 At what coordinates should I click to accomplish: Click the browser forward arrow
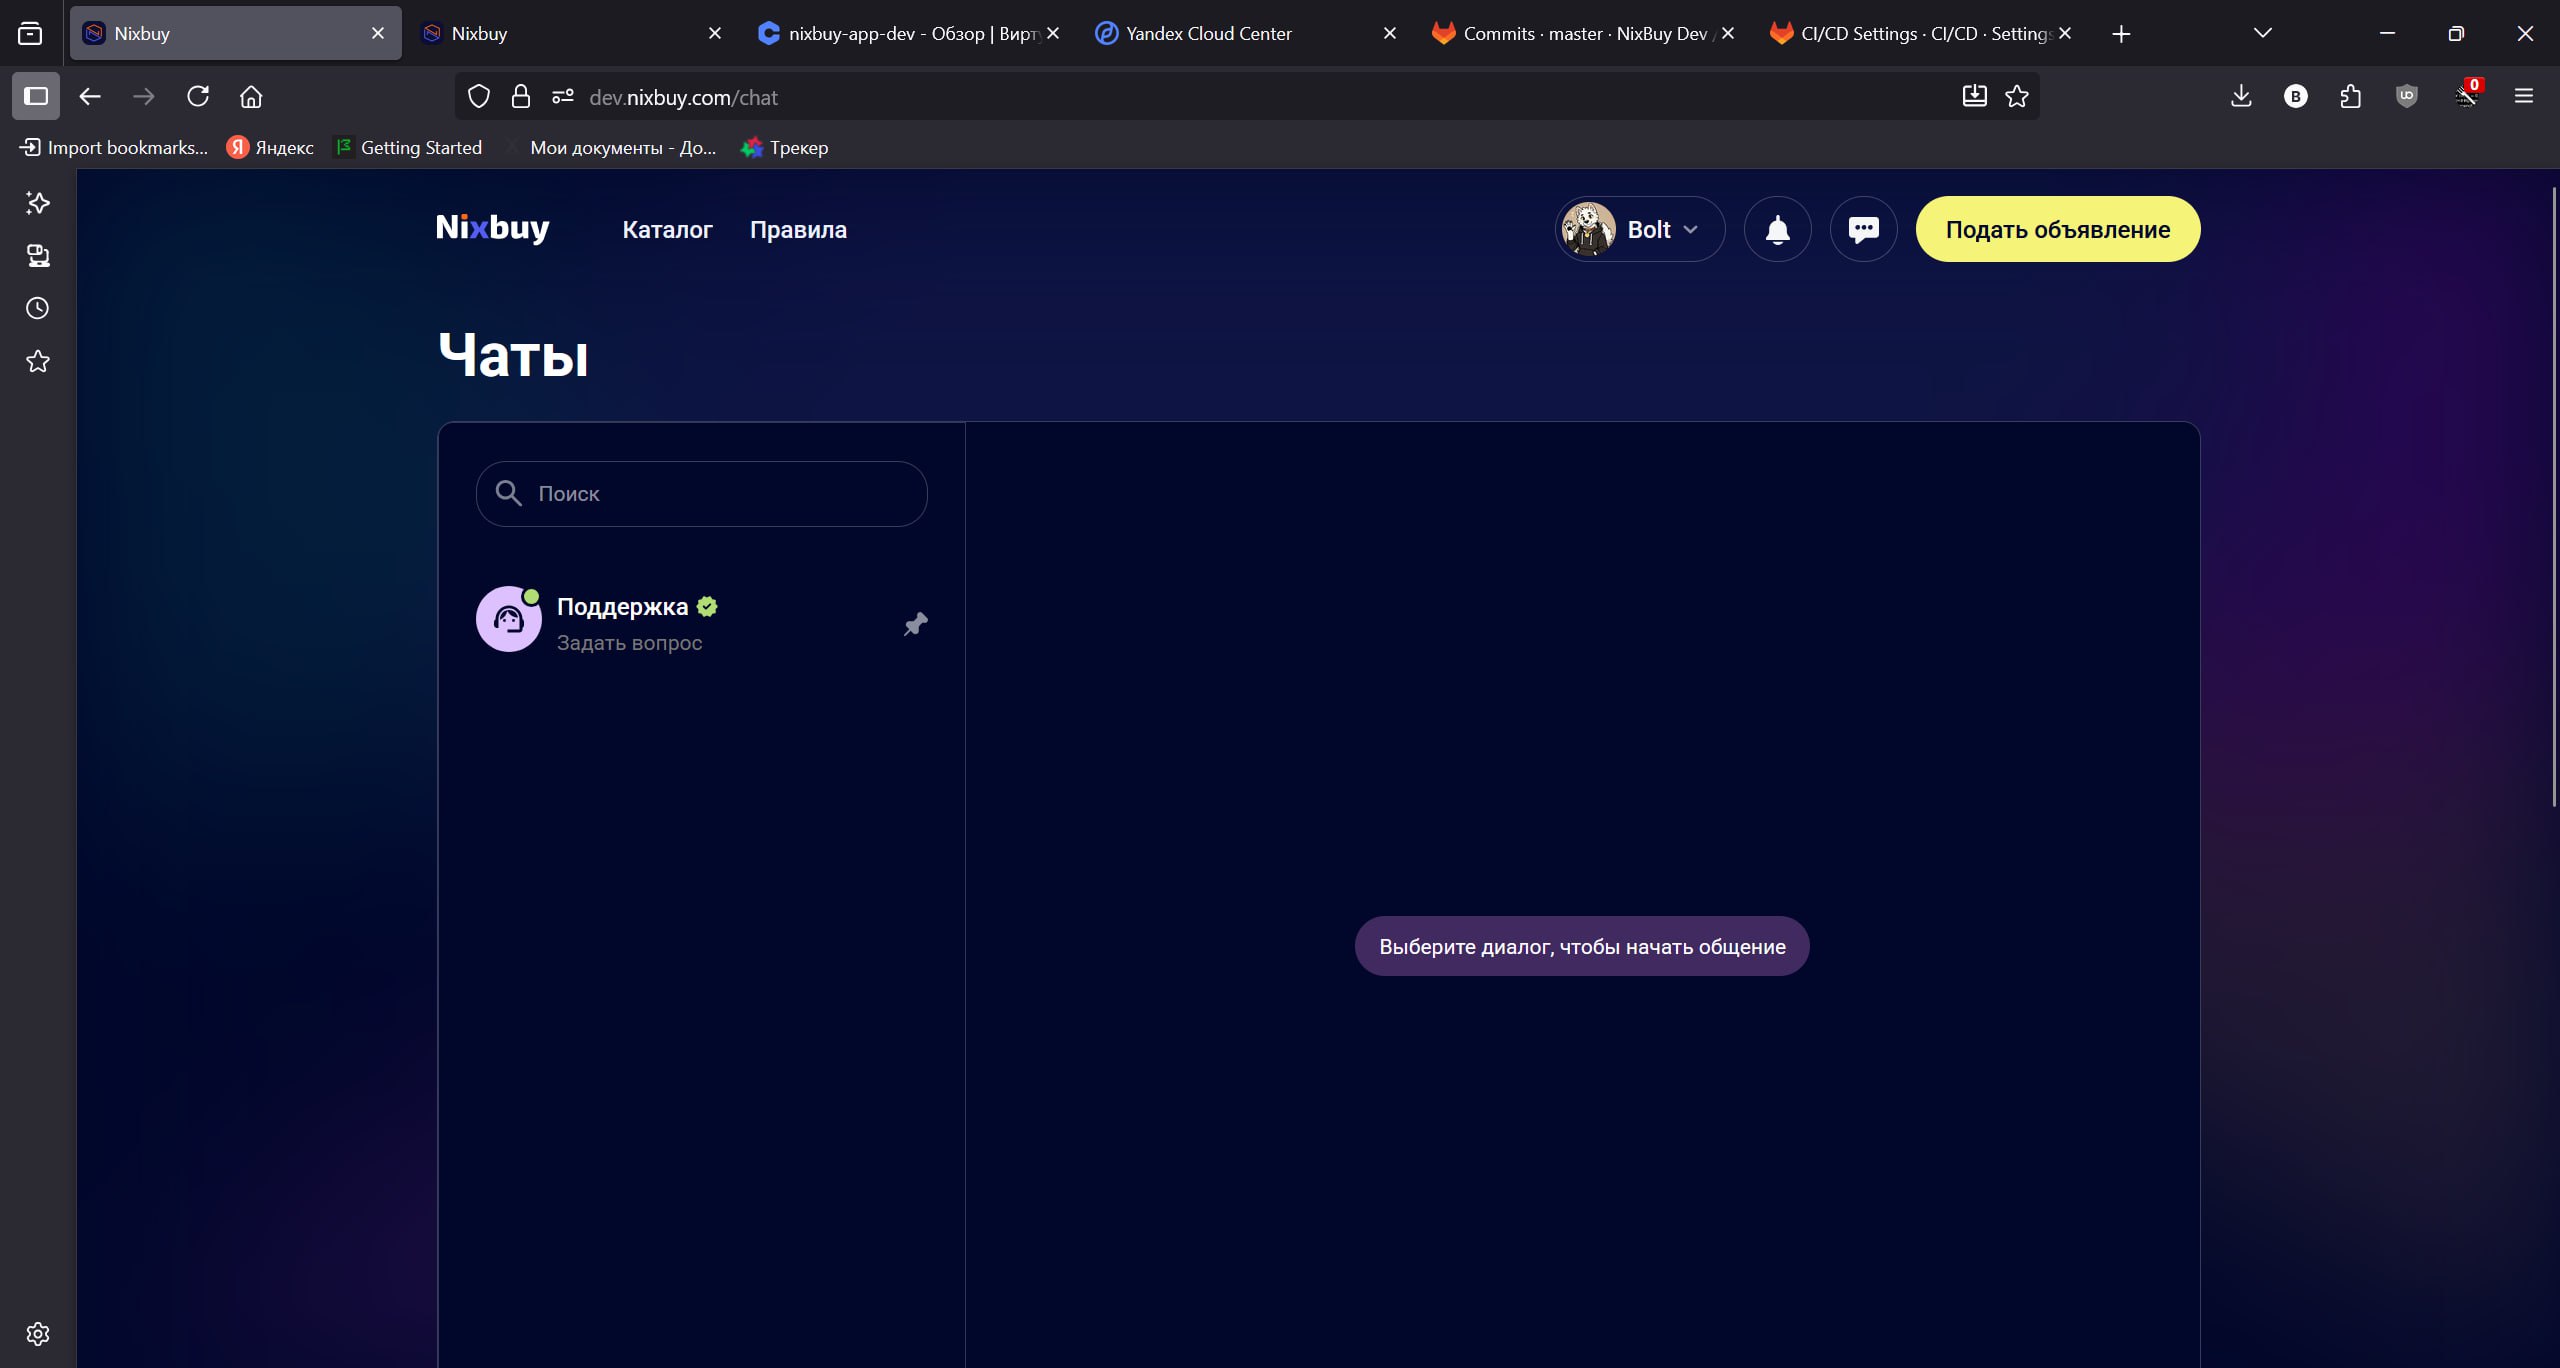tap(144, 97)
